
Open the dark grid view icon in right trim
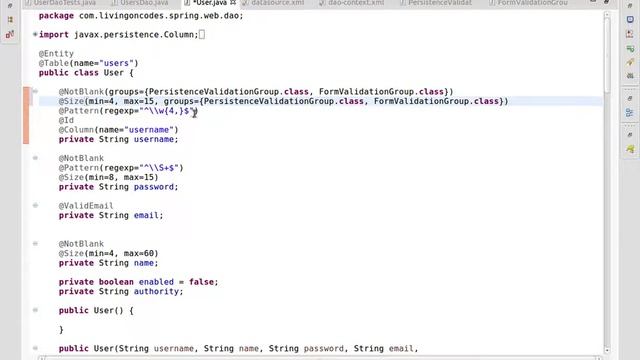630,76
